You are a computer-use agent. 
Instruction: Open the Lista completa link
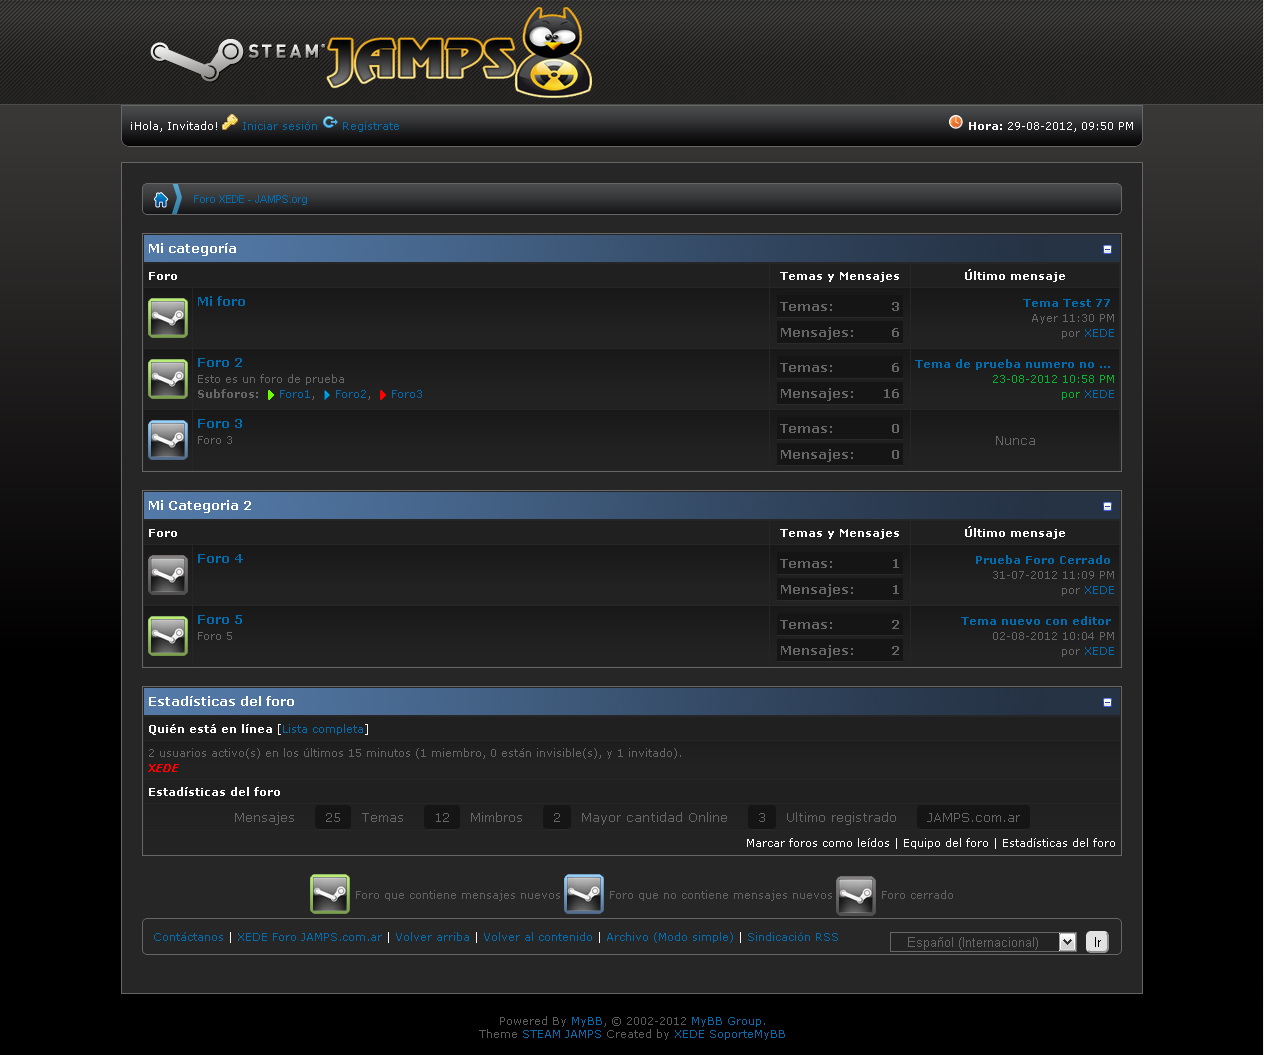323,730
